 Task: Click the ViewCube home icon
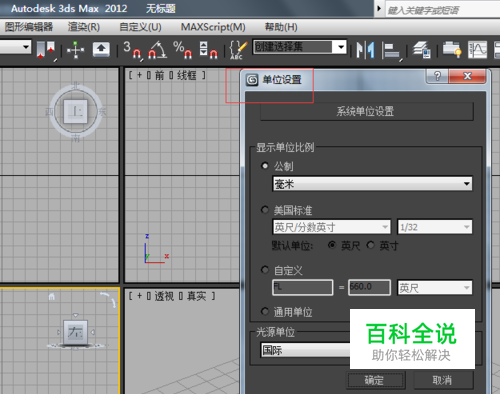click(51, 296)
